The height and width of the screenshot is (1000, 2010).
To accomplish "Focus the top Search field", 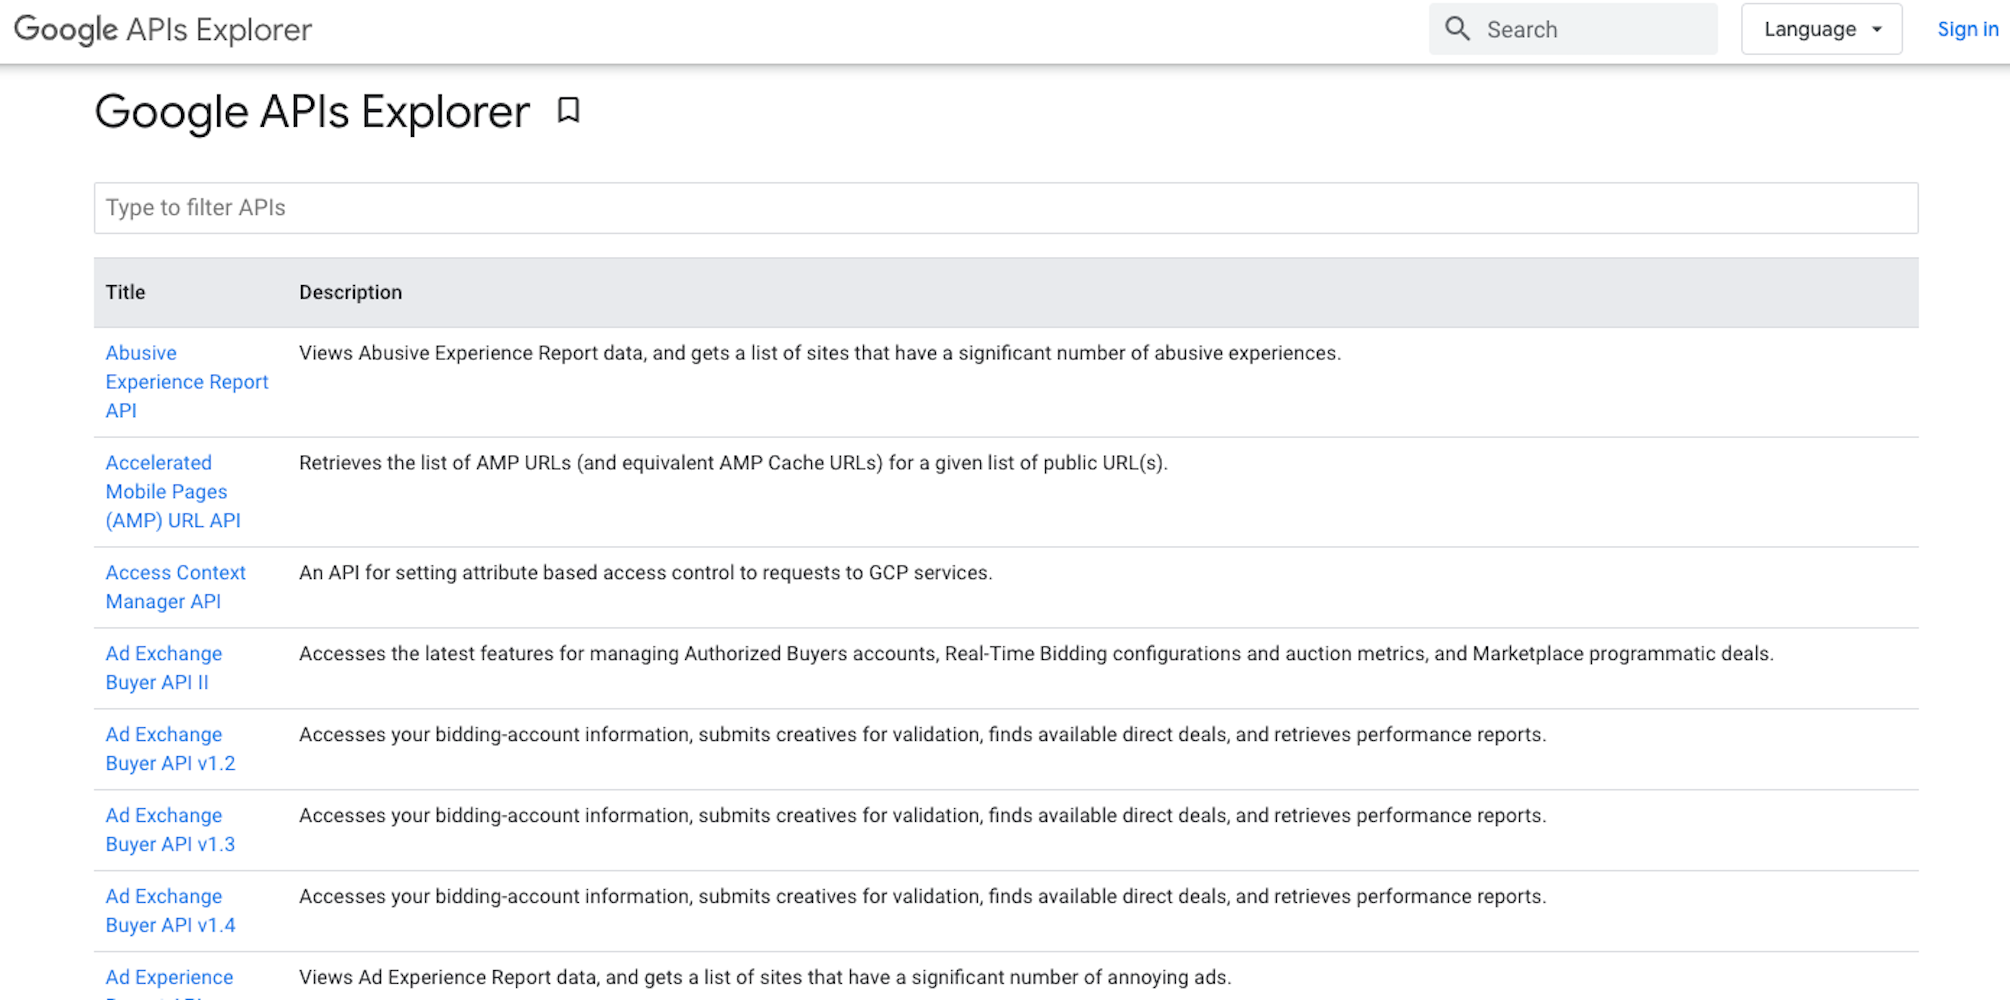I will coord(1573,29).
